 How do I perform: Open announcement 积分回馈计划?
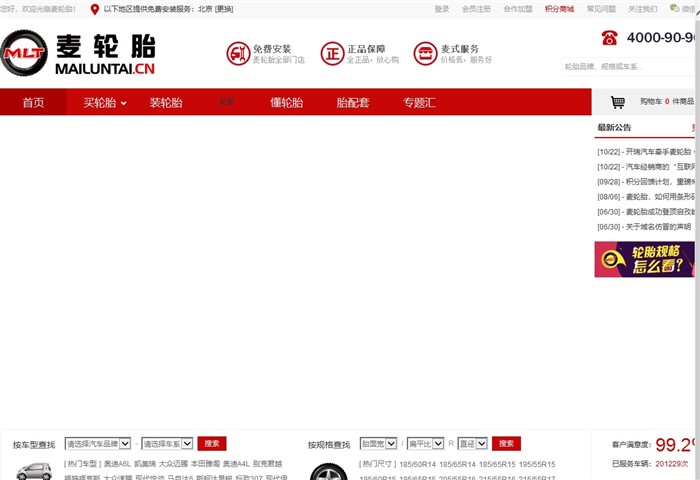click(x=646, y=182)
